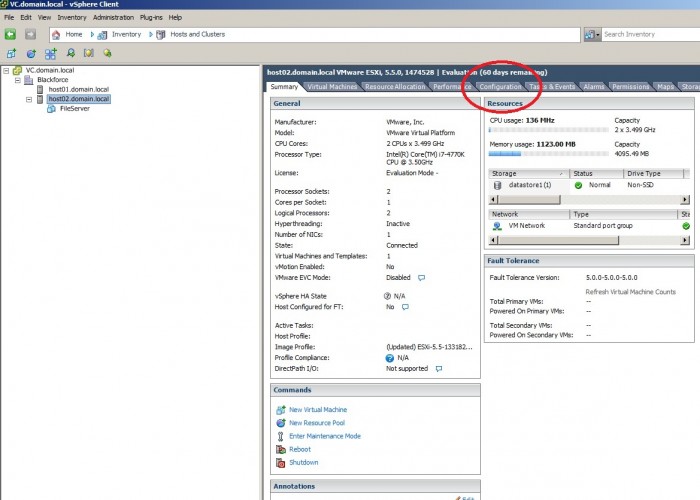The height and width of the screenshot is (500, 700).
Task: Click the vSphere HA State question icon
Action: coord(387,296)
